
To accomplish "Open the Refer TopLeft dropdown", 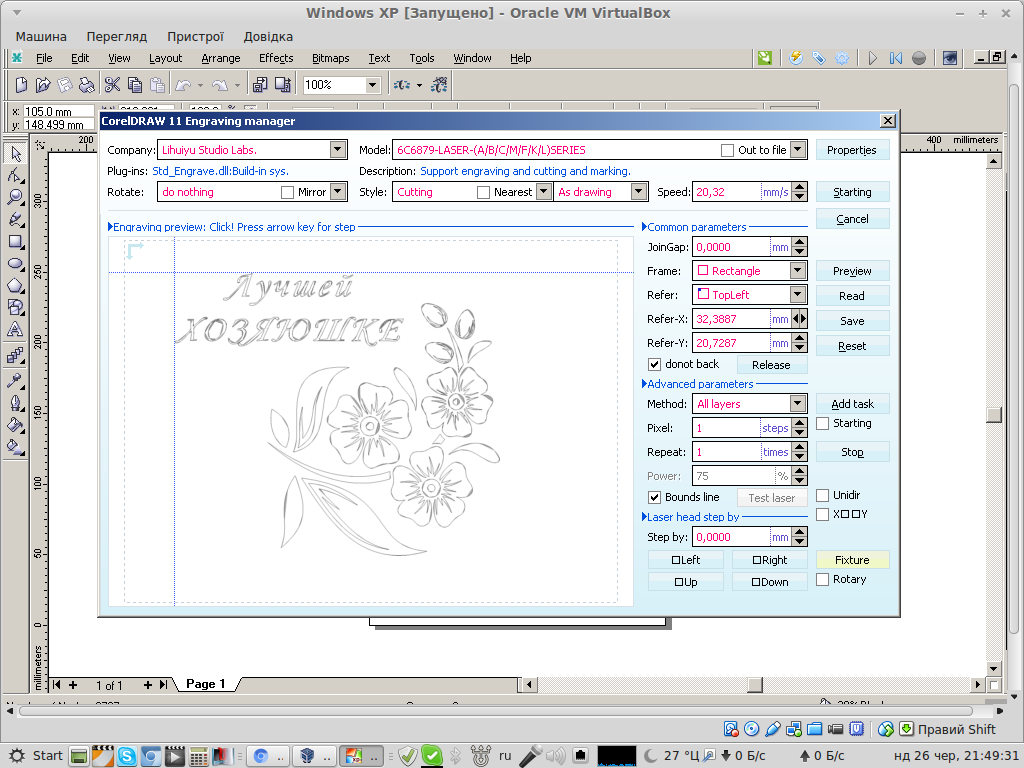I will point(797,295).
